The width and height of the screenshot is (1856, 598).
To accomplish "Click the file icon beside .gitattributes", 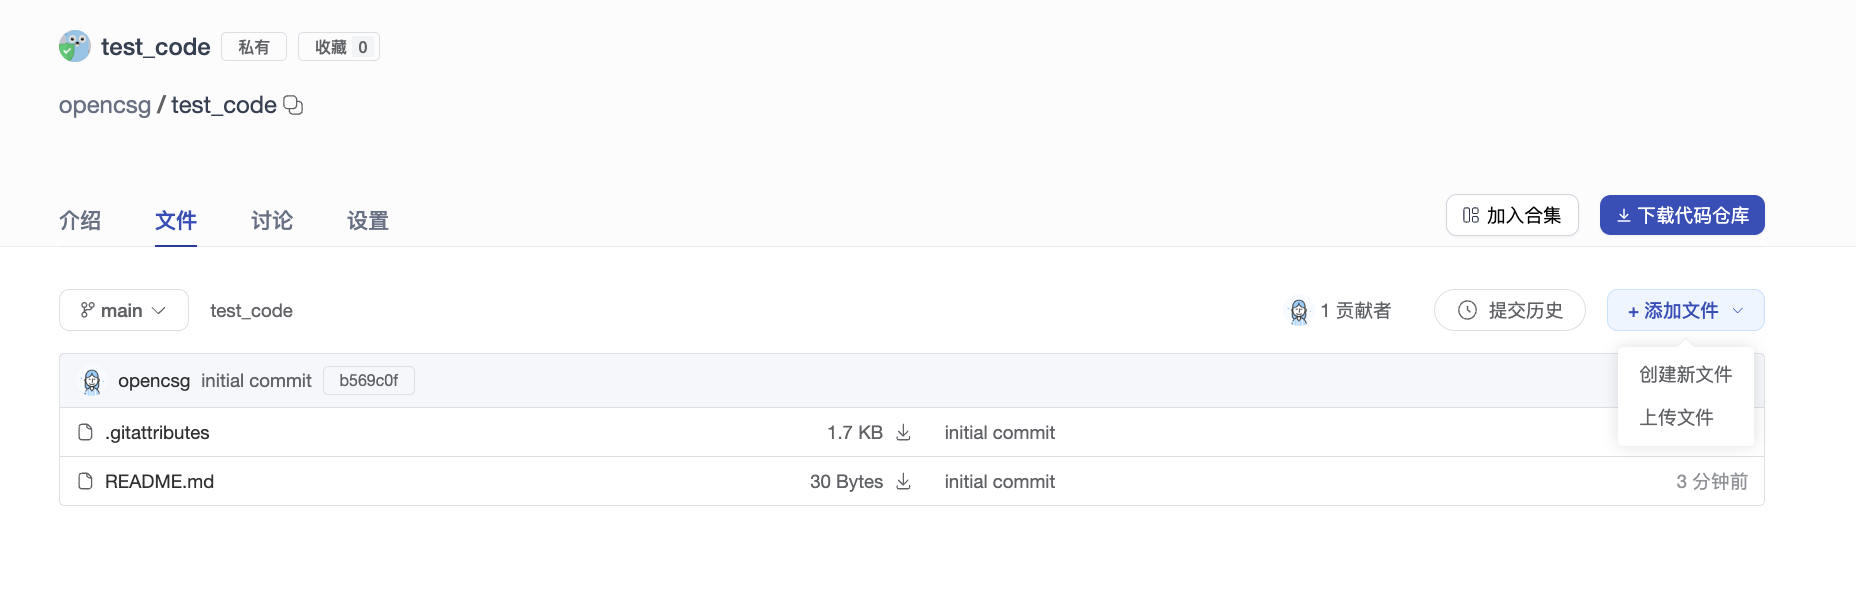I will (x=86, y=432).
